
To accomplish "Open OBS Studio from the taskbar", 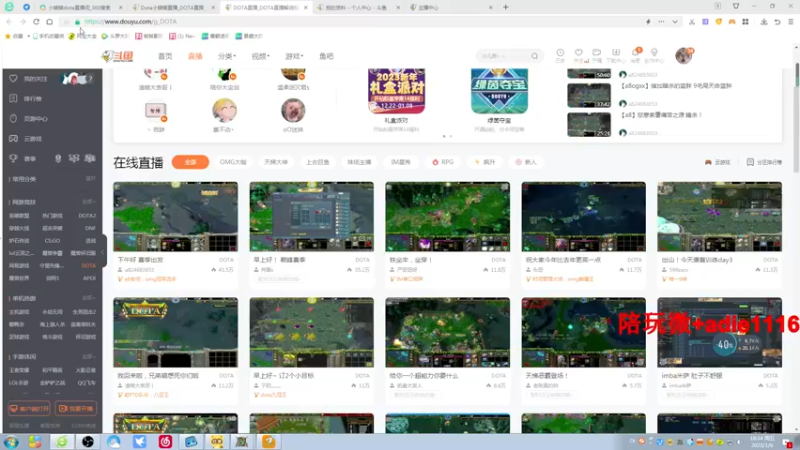I will [x=88, y=442].
